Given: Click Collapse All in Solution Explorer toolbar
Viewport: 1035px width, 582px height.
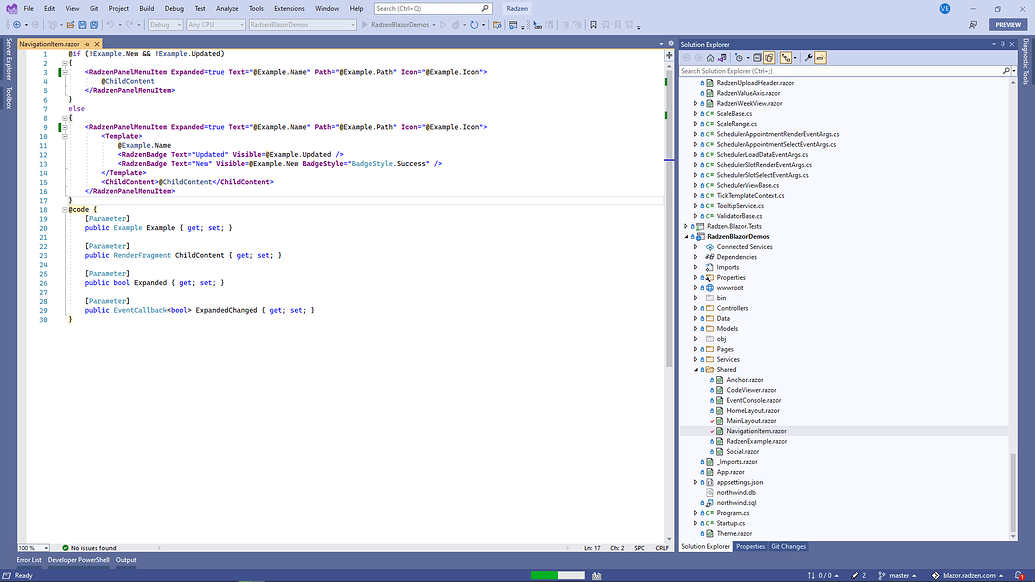Looking at the screenshot, I should point(756,58).
